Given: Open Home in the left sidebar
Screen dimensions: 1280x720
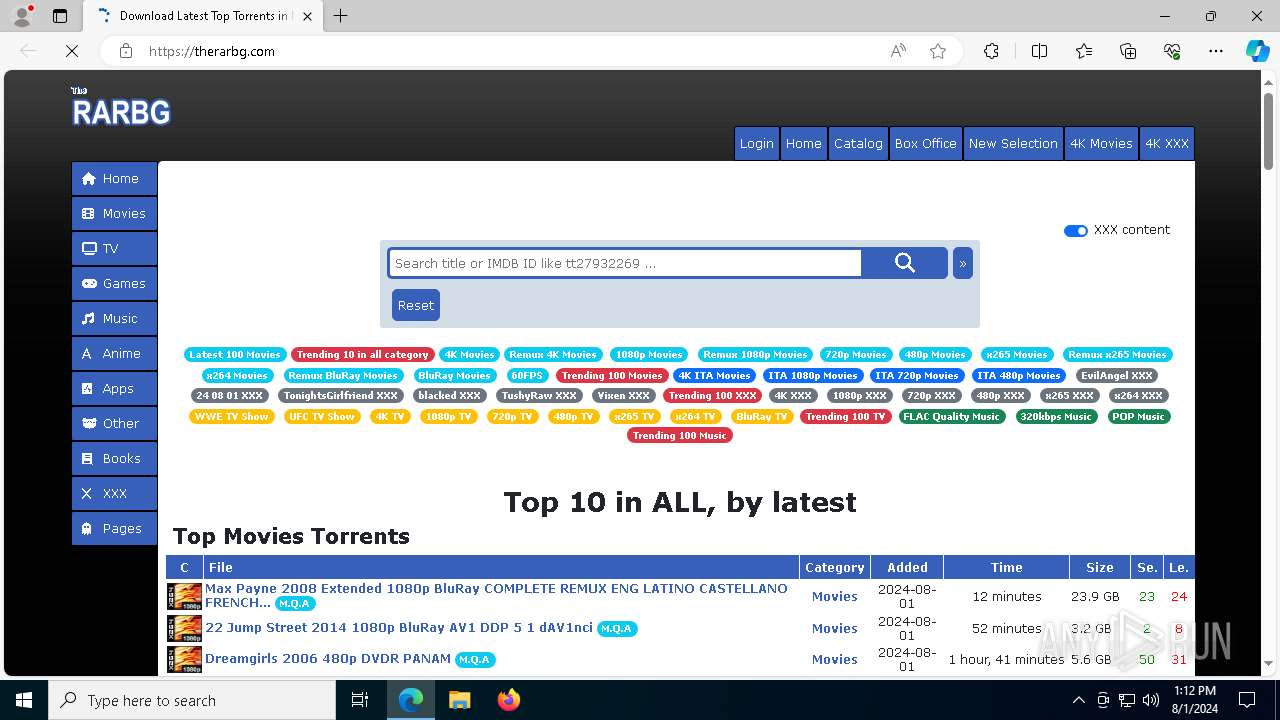Looking at the screenshot, I should (114, 178).
